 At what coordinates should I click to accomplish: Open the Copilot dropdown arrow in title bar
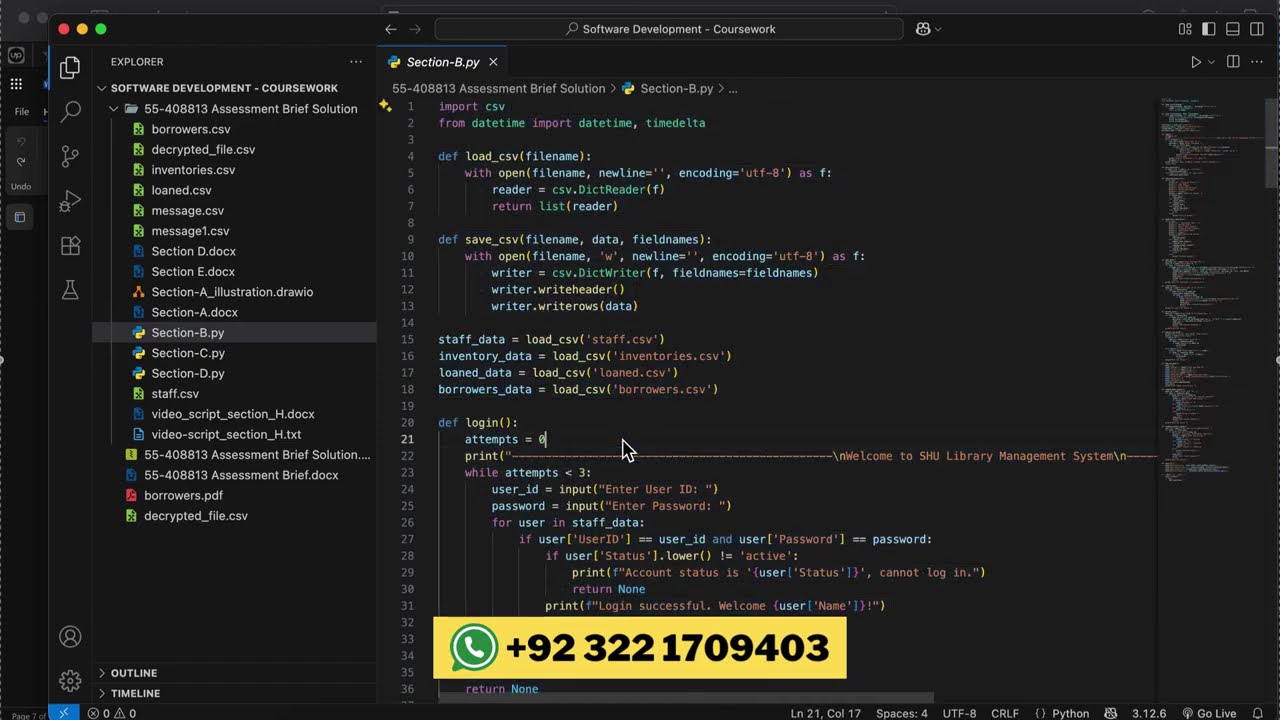pyautogui.click(x=938, y=29)
